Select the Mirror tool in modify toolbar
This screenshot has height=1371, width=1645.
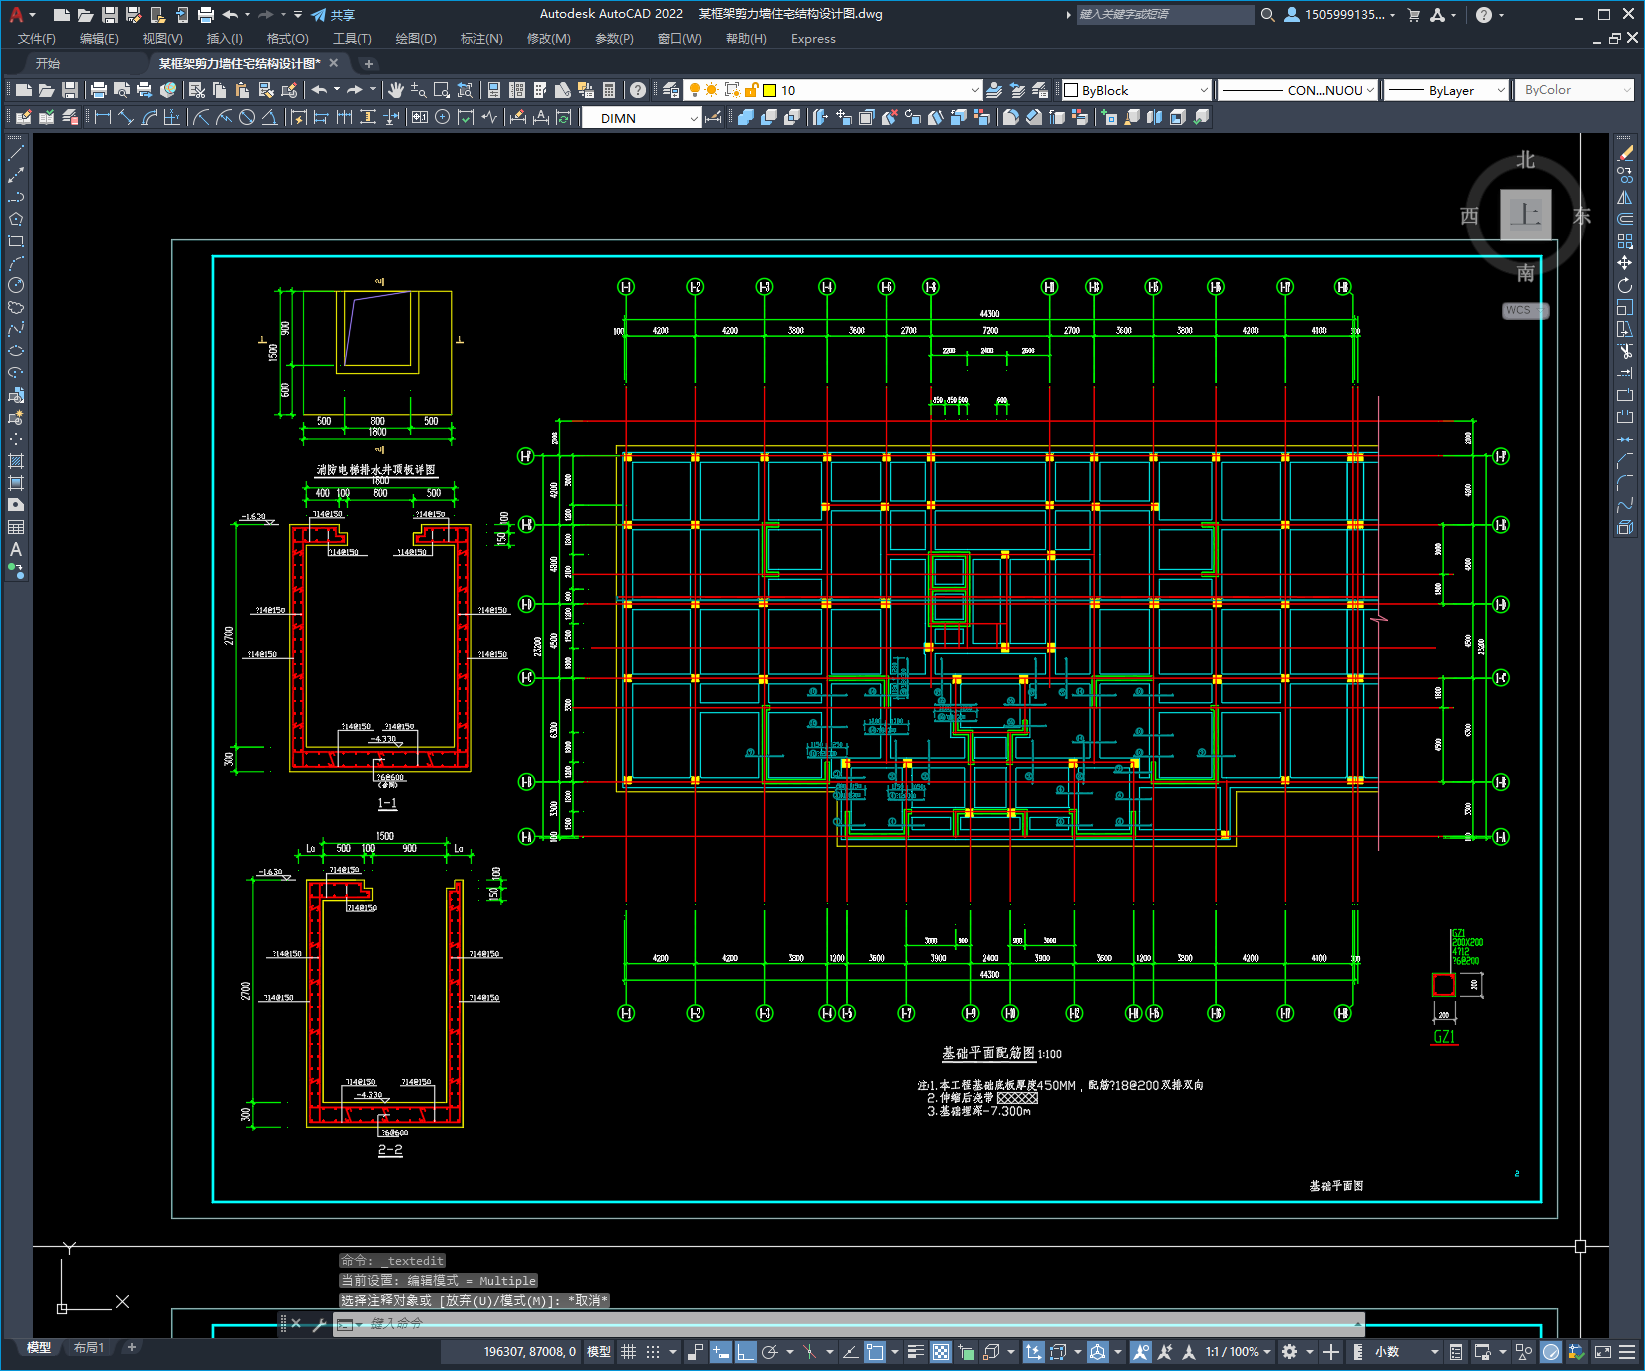click(1625, 197)
